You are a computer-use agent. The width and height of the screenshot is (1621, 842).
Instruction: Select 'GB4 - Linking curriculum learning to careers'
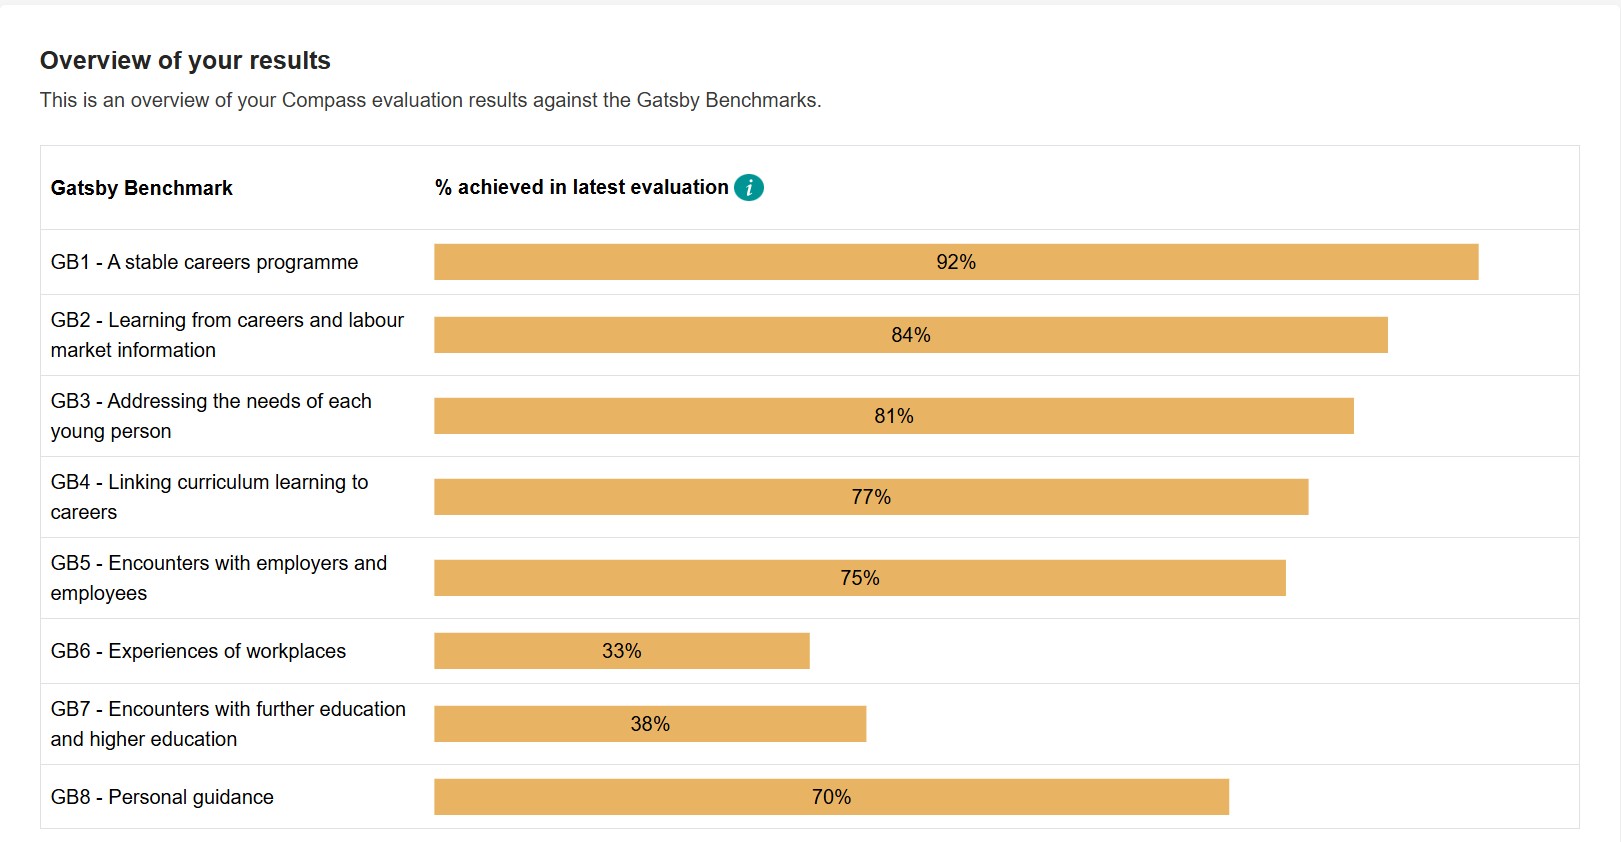coord(209,497)
